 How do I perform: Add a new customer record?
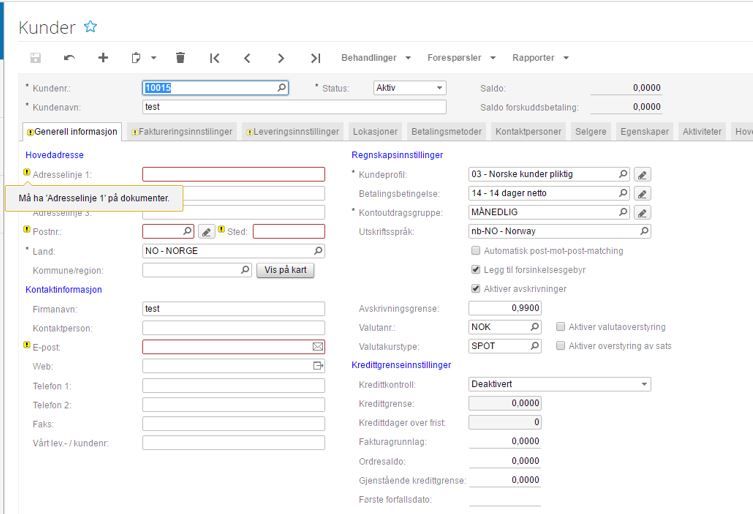coord(103,58)
